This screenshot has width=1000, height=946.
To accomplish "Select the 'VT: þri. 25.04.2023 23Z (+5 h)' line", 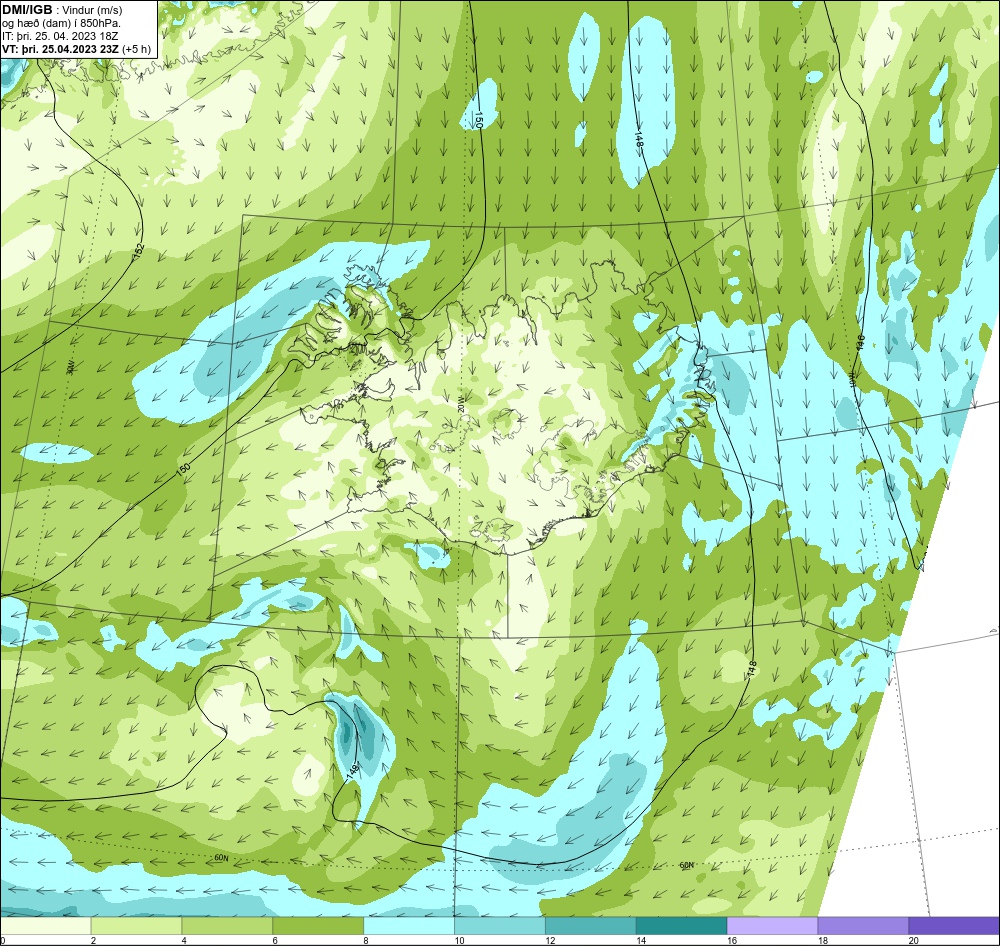I will pyautogui.click(x=77, y=48).
